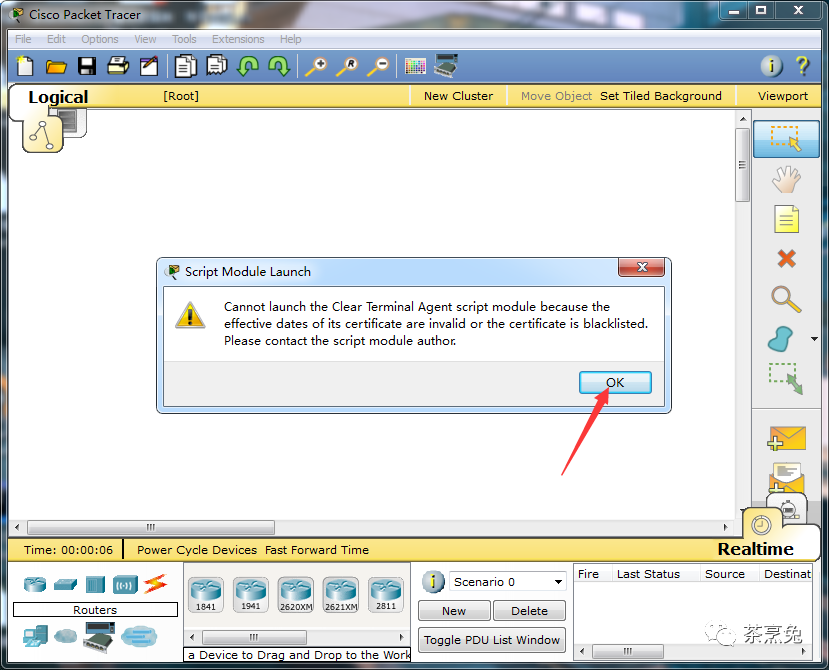Image resolution: width=829 pixels, height=670 pixels.
Task: Click the Add Simple PDU envelope icon
Action: tap(786, 438)
